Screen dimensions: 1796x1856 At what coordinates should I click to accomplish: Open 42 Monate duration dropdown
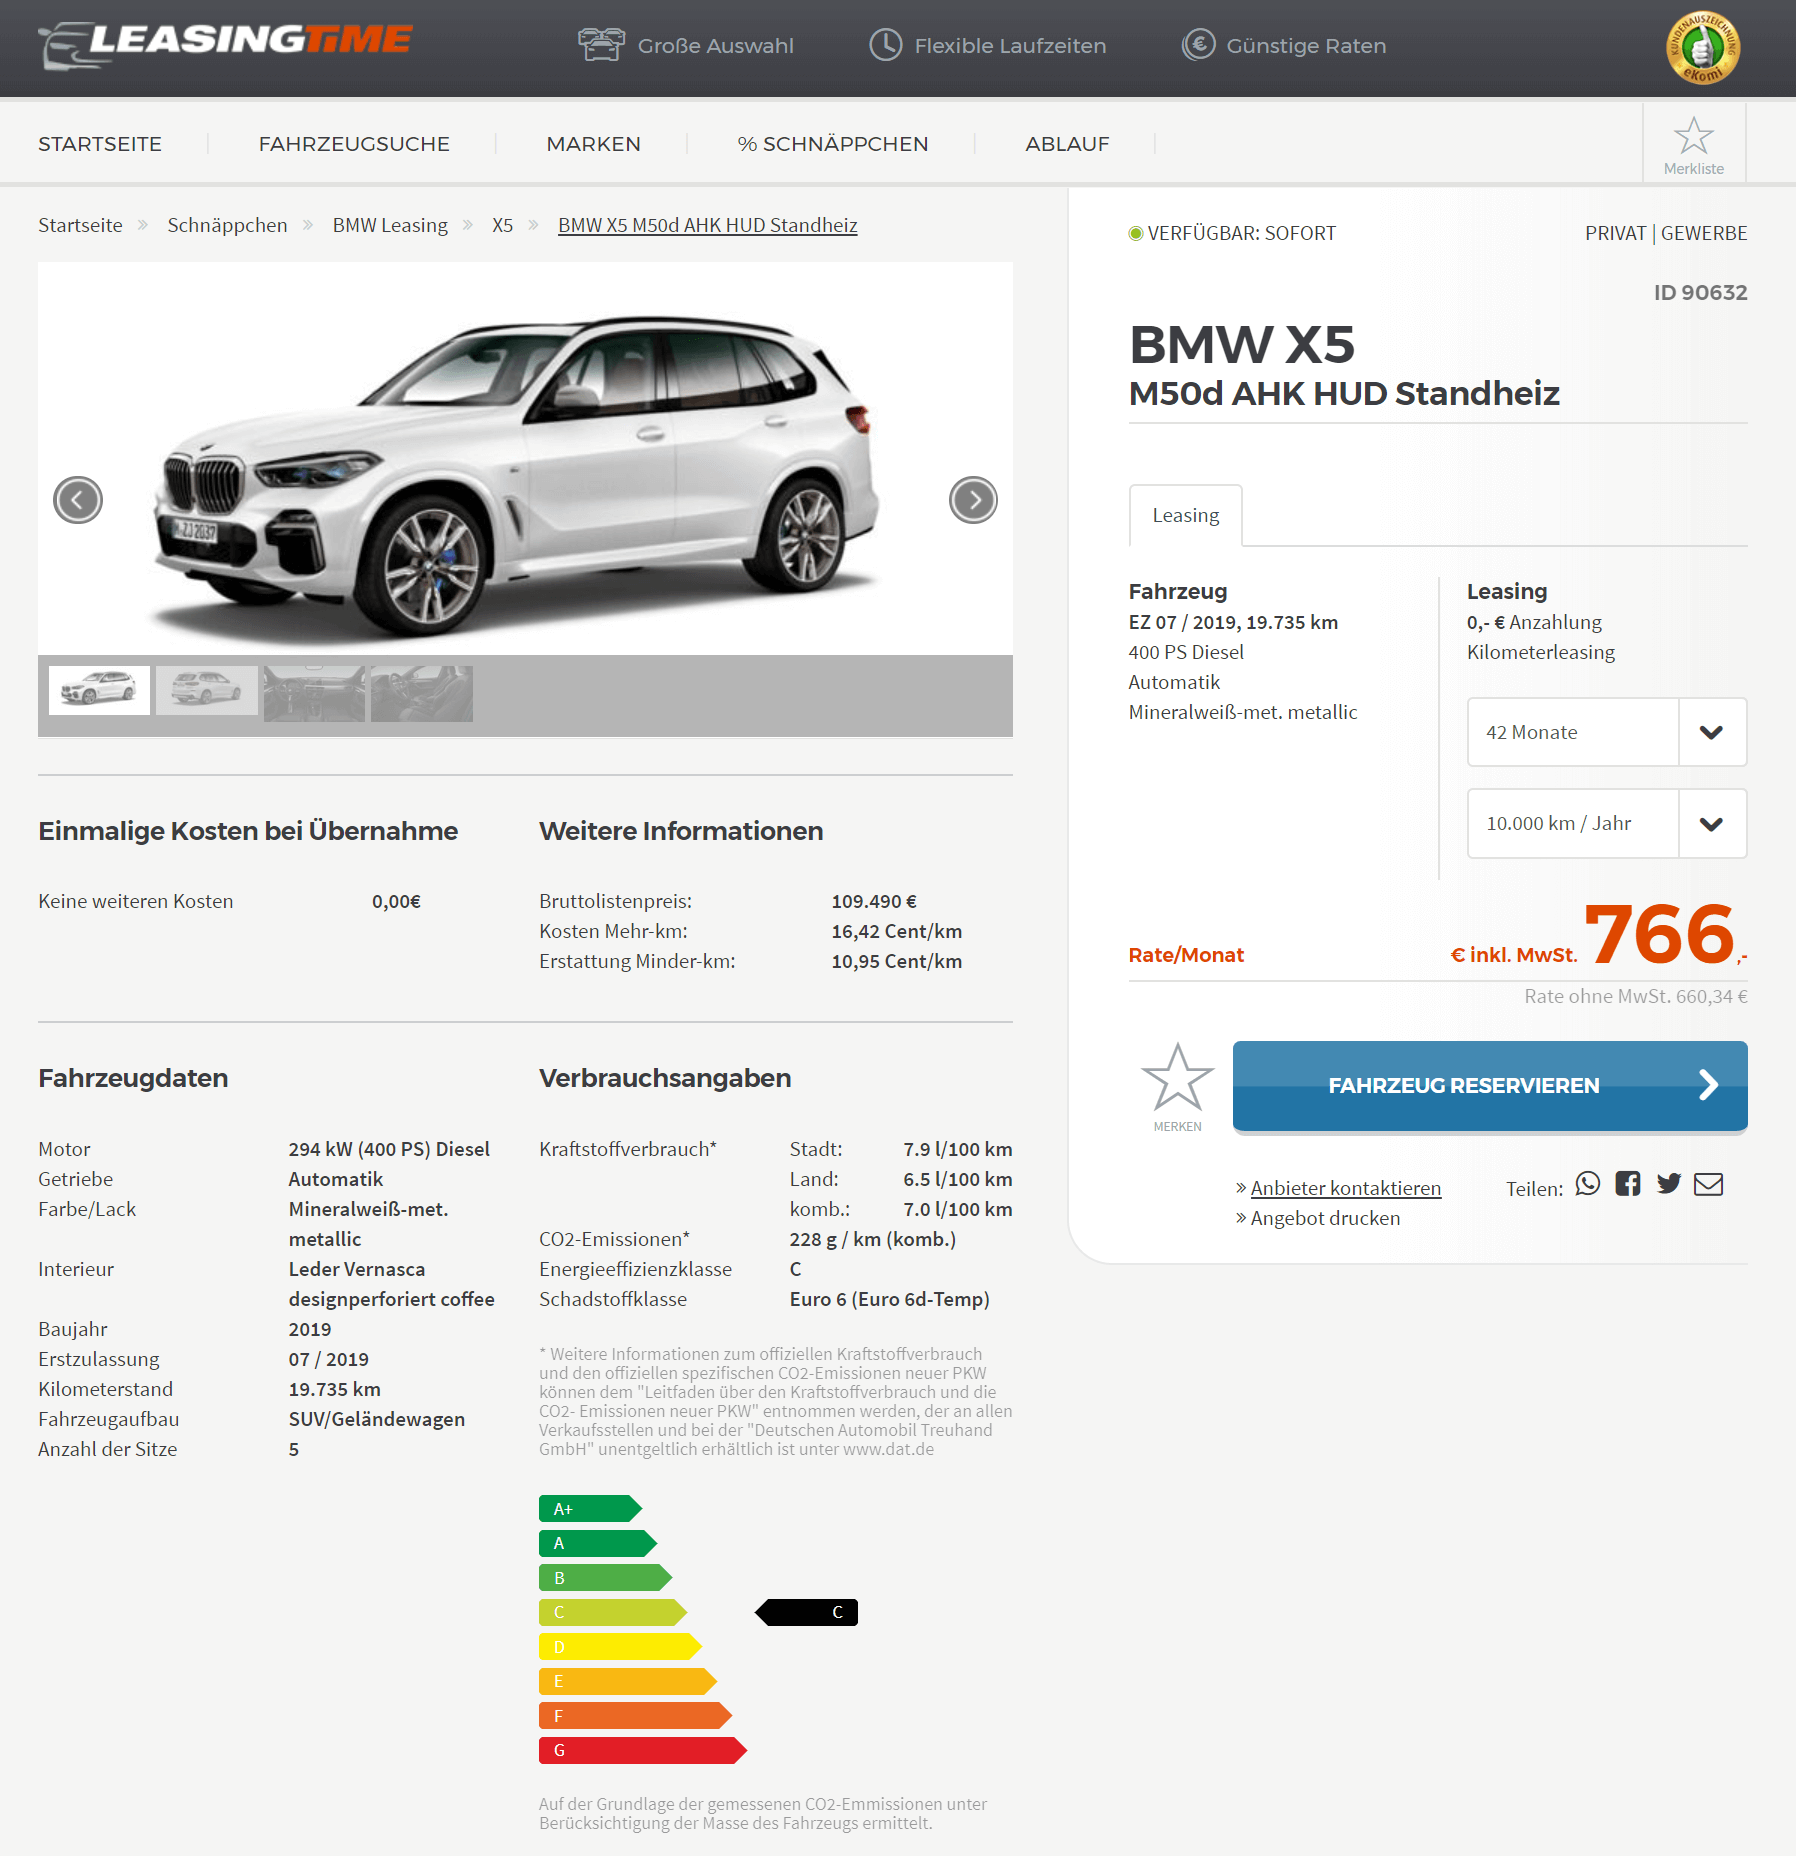(x=1607, y=732)
